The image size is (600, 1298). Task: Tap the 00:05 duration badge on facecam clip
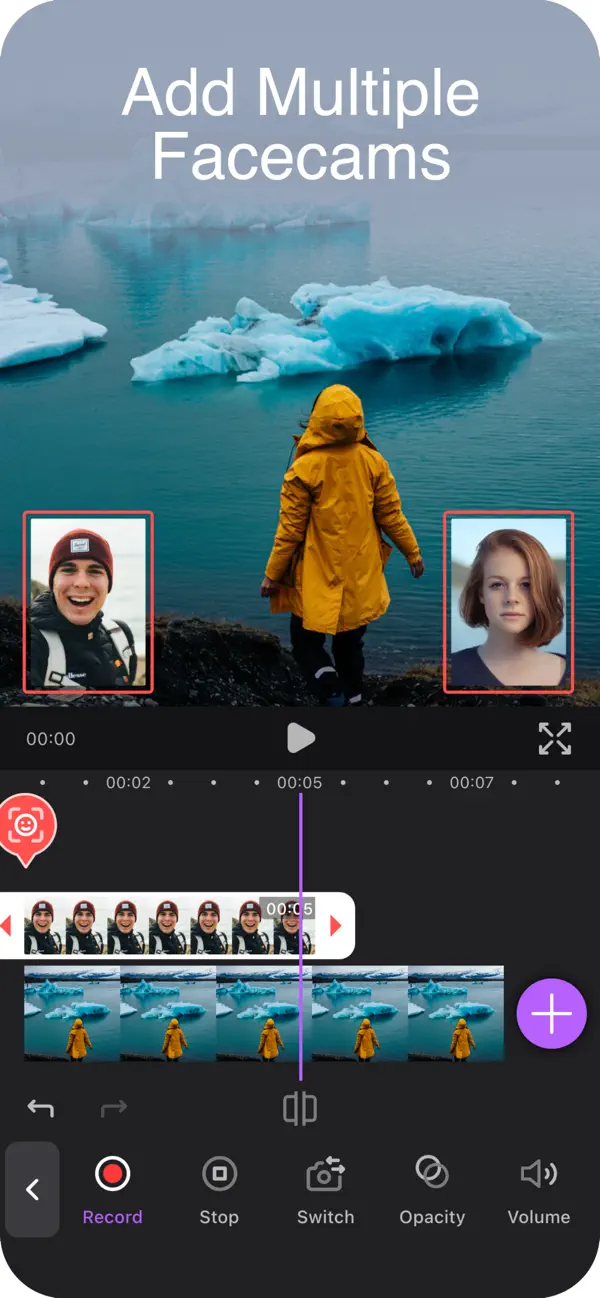tap(288, 909)
